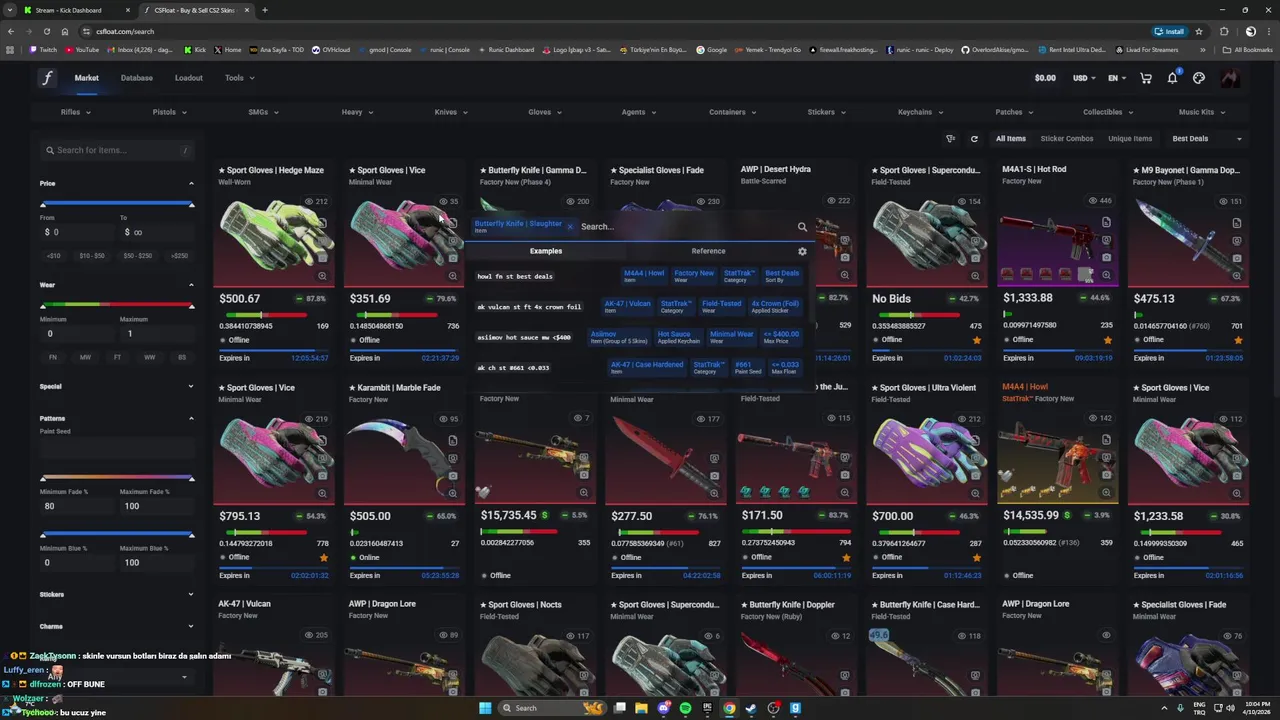Toggle the BS wear filter
The width and height of the screenshot is (1280, 720).
(x=182, y=357)
